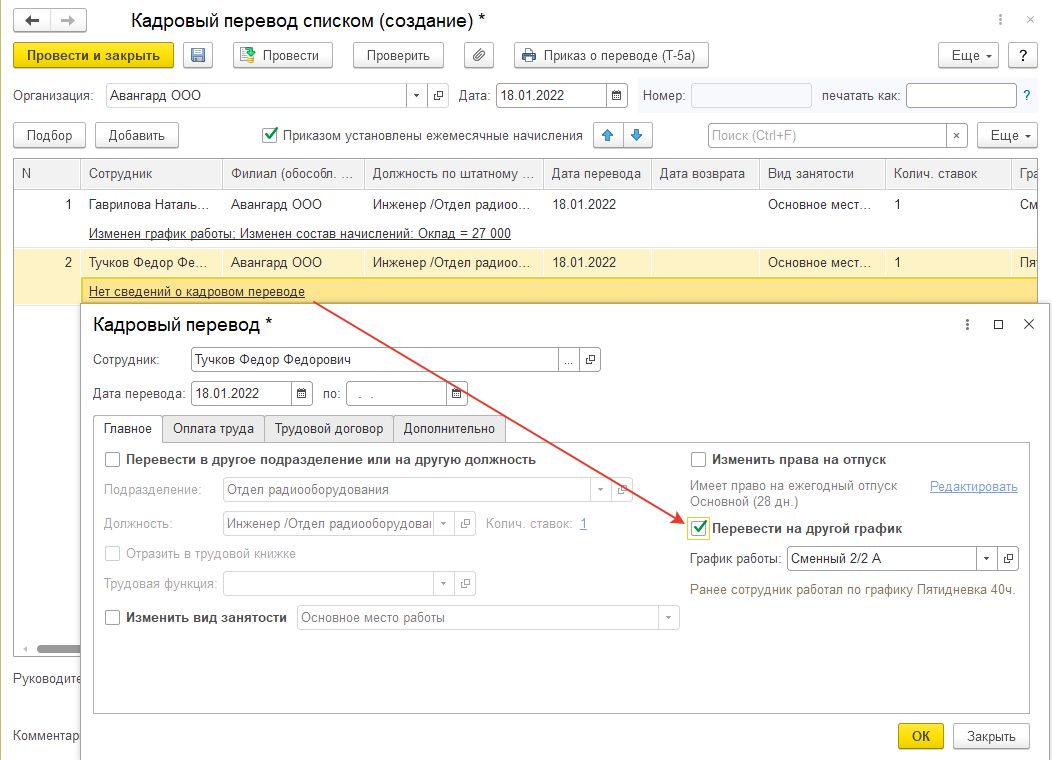Click the horizontal scrollbar of the employee table
This screenshot has width=1052, height=760.
click(58, 649)
